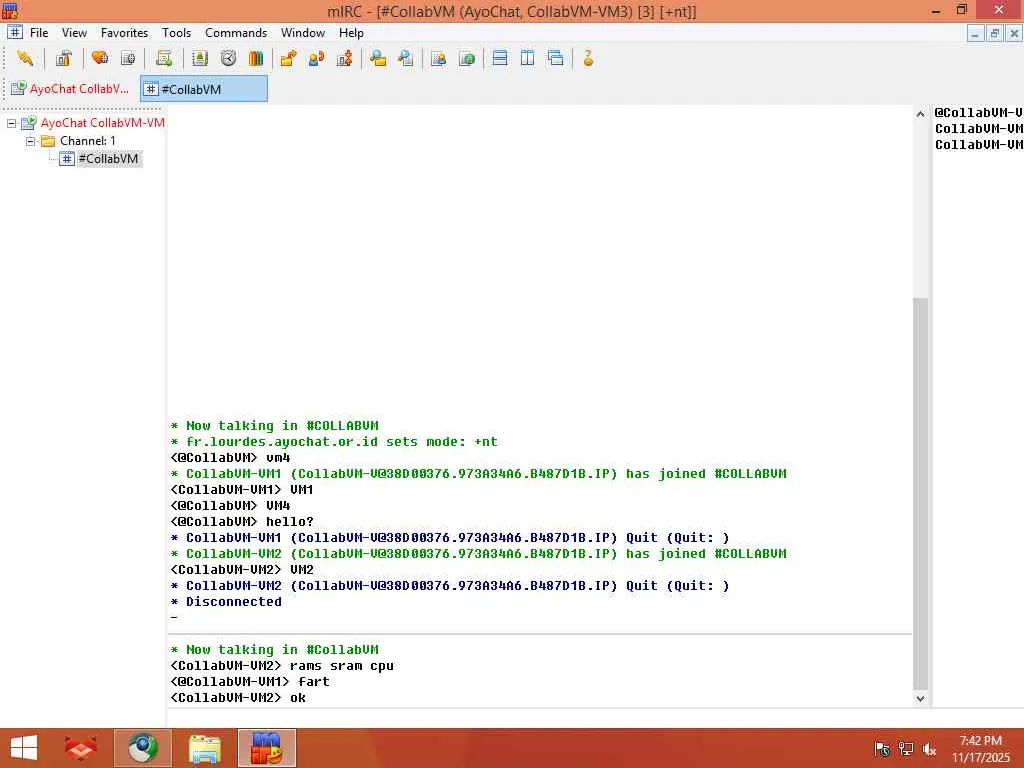Open the Tools menu
1024x768 pixels.
[176, 33]
